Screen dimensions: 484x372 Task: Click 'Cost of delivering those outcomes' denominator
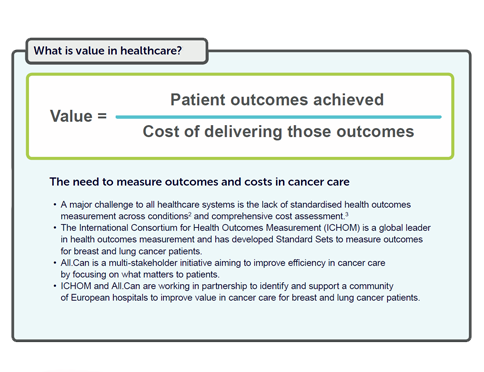pos(278,131)
